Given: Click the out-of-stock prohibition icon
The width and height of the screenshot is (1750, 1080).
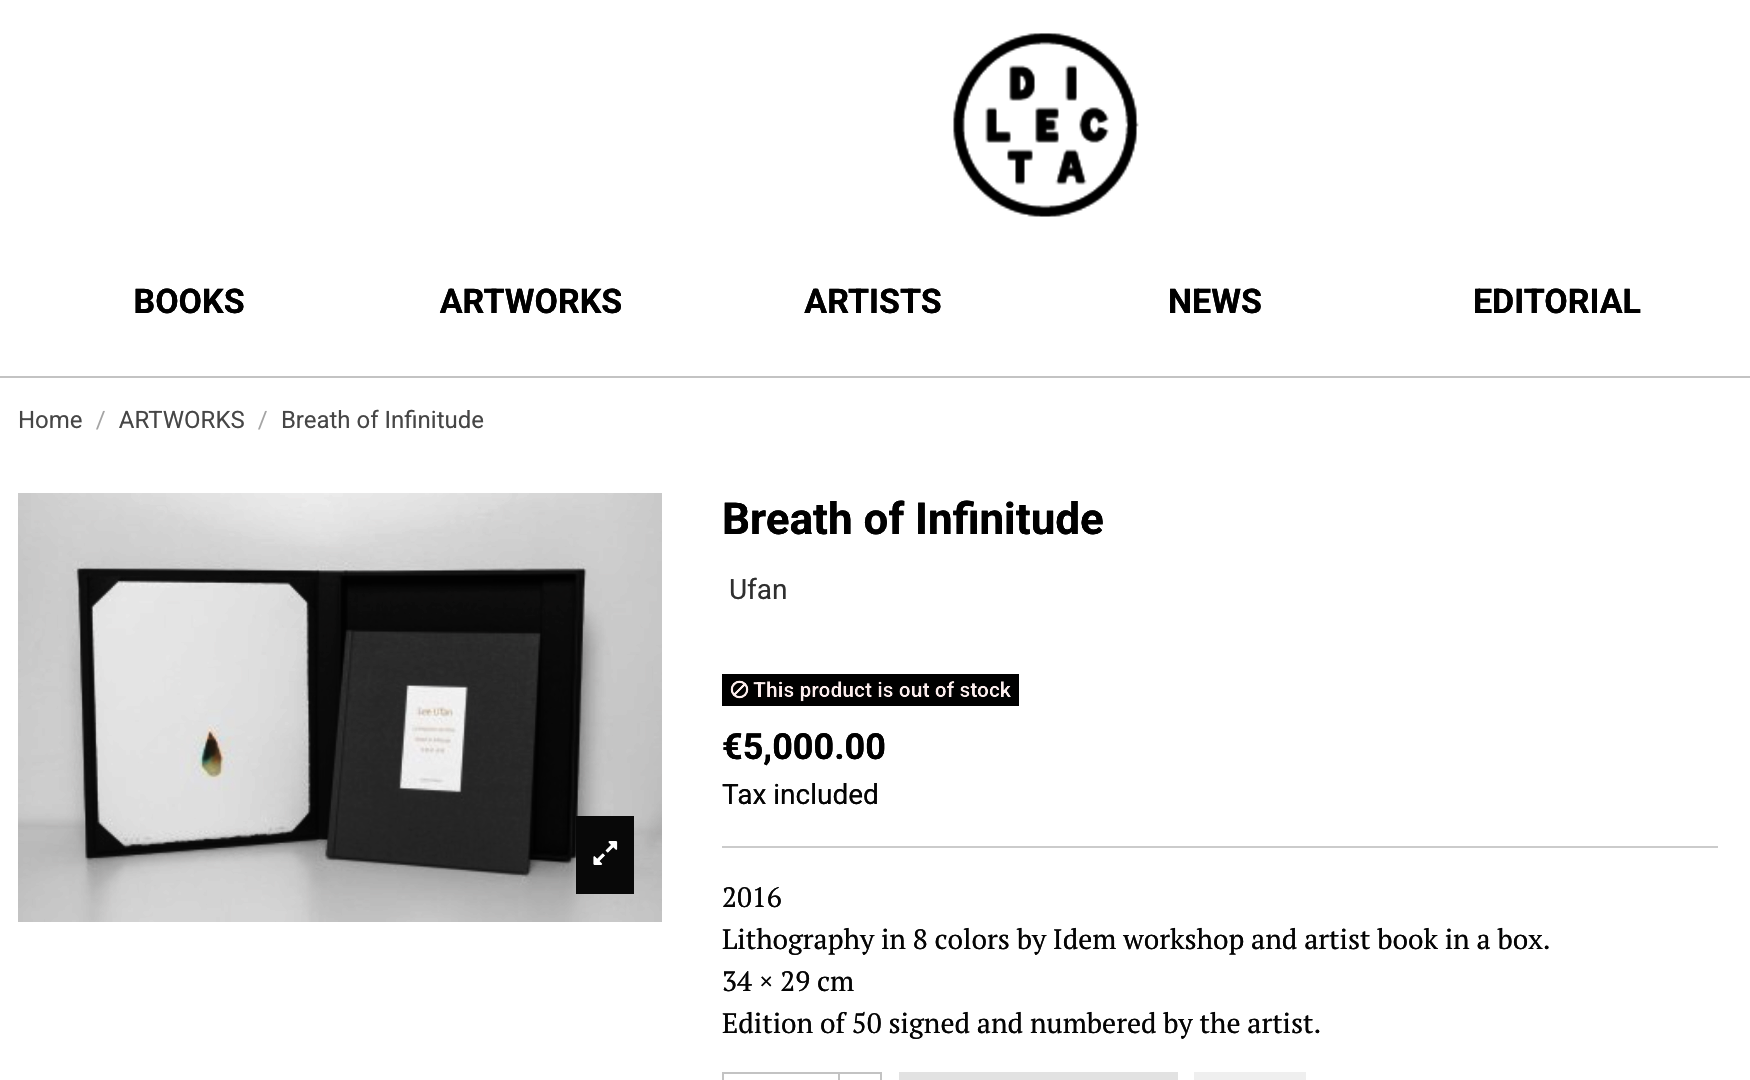Looking at the screenshot, I should click(739, 690).
